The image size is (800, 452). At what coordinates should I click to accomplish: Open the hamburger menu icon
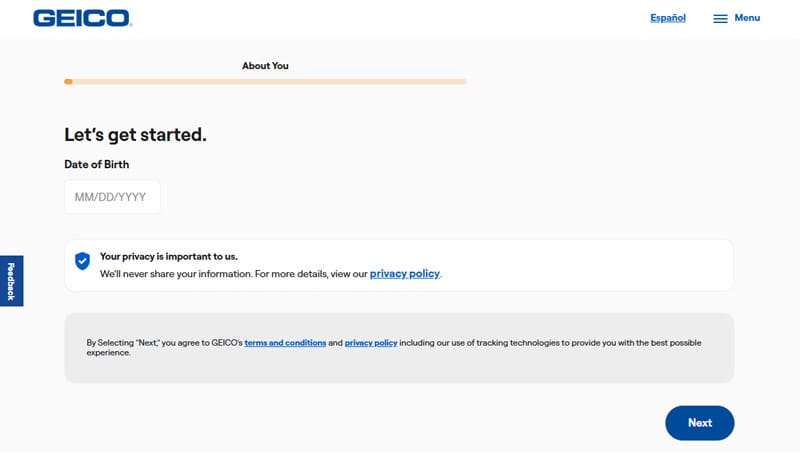pos(720,18)
